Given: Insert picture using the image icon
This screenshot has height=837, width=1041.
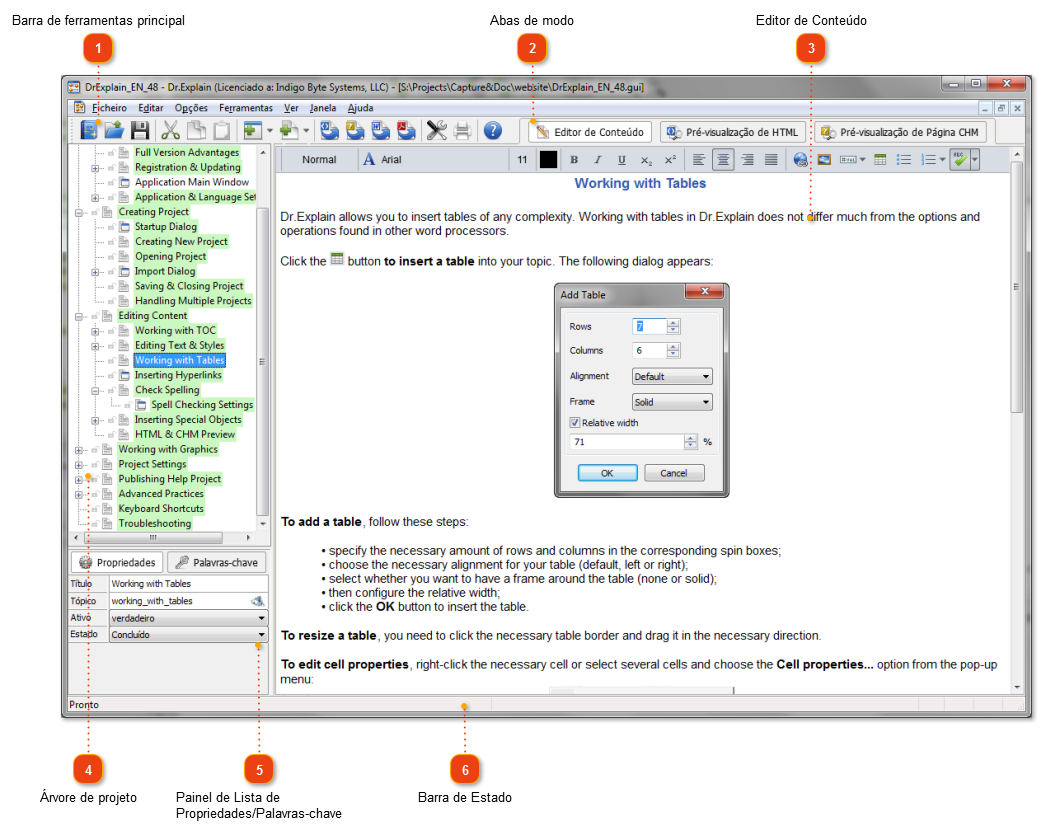Looking at the screenshot, I should click(x=824, y=160).
